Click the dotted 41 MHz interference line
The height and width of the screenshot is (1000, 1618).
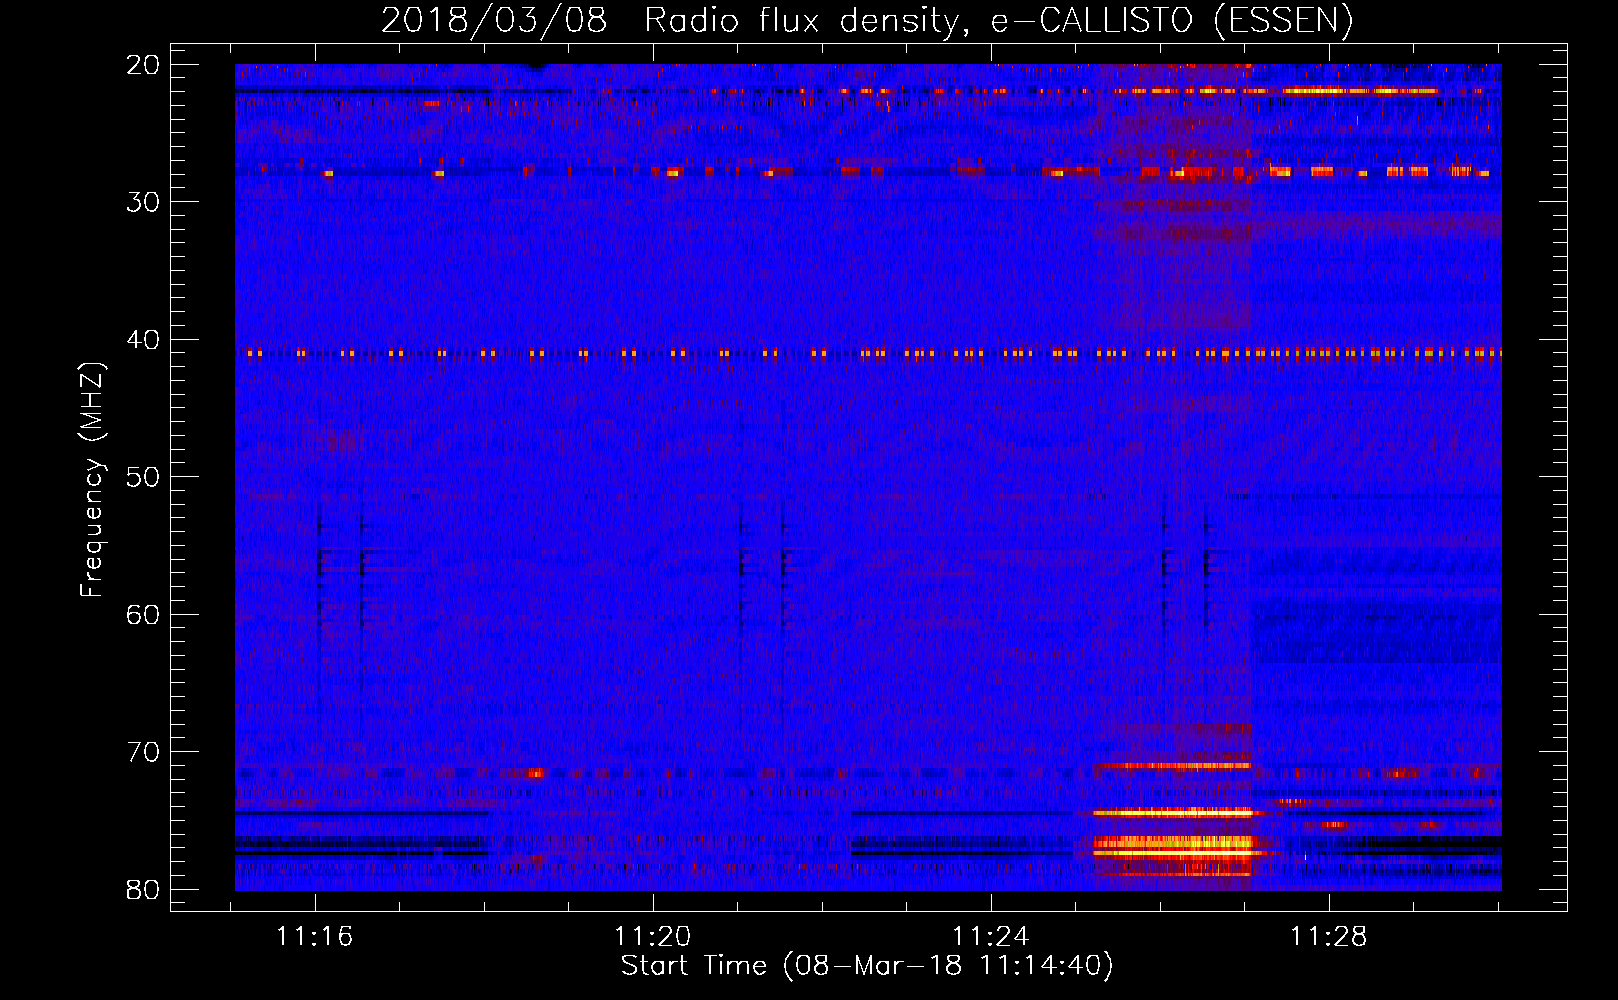click(x=868, y=353)
